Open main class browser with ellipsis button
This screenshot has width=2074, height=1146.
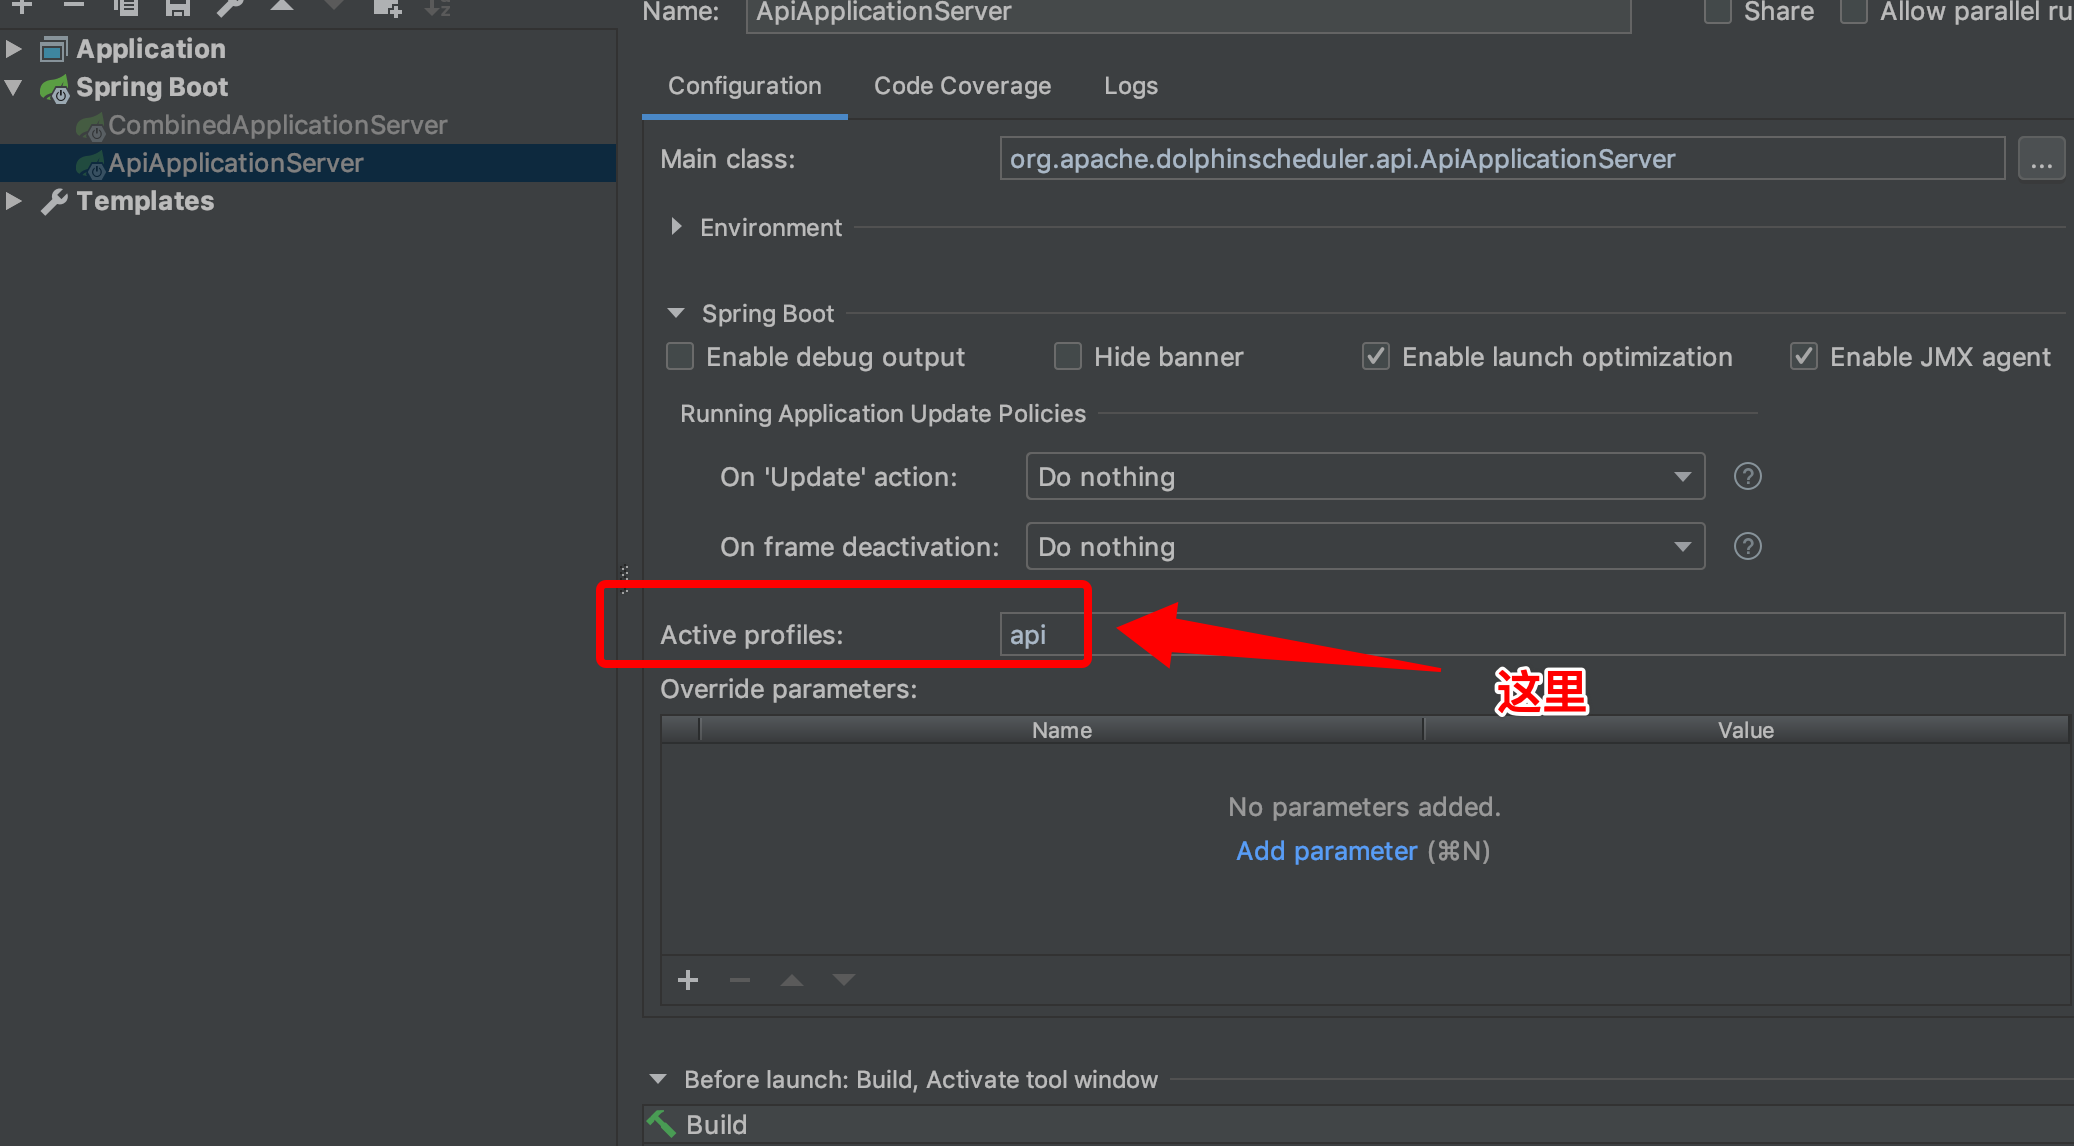[2041, 158]
